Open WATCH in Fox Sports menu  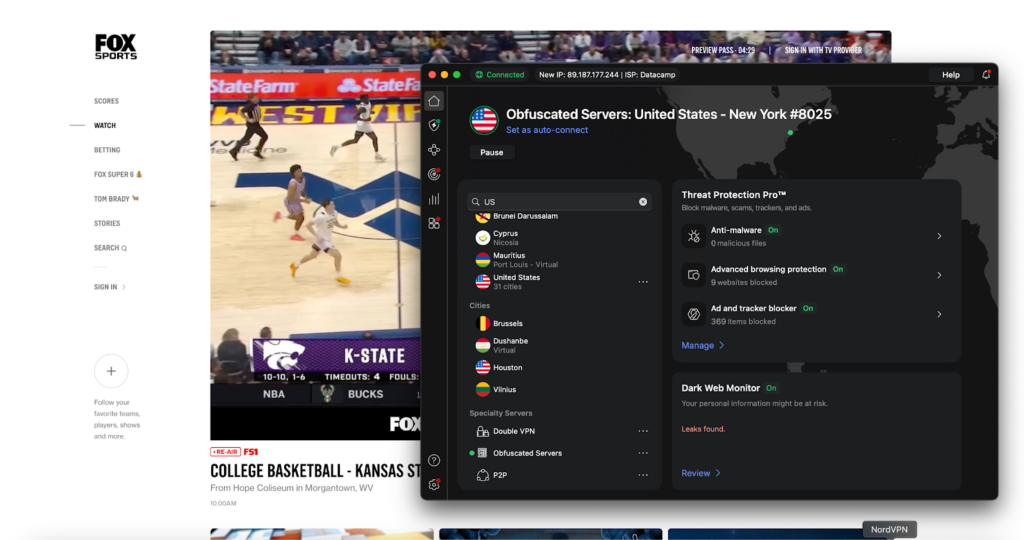pyautogui.click(x=104, y=125)
